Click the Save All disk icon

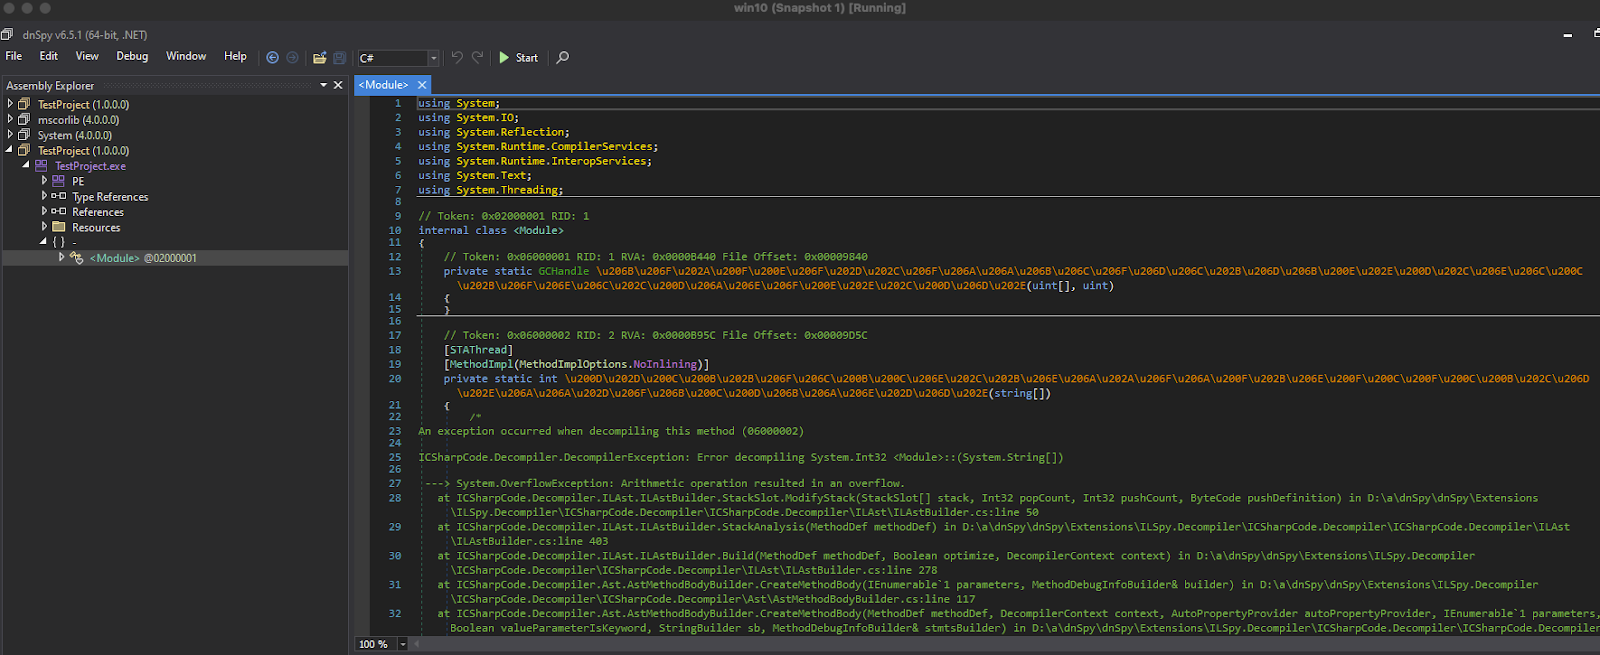[x=340, y=58]
